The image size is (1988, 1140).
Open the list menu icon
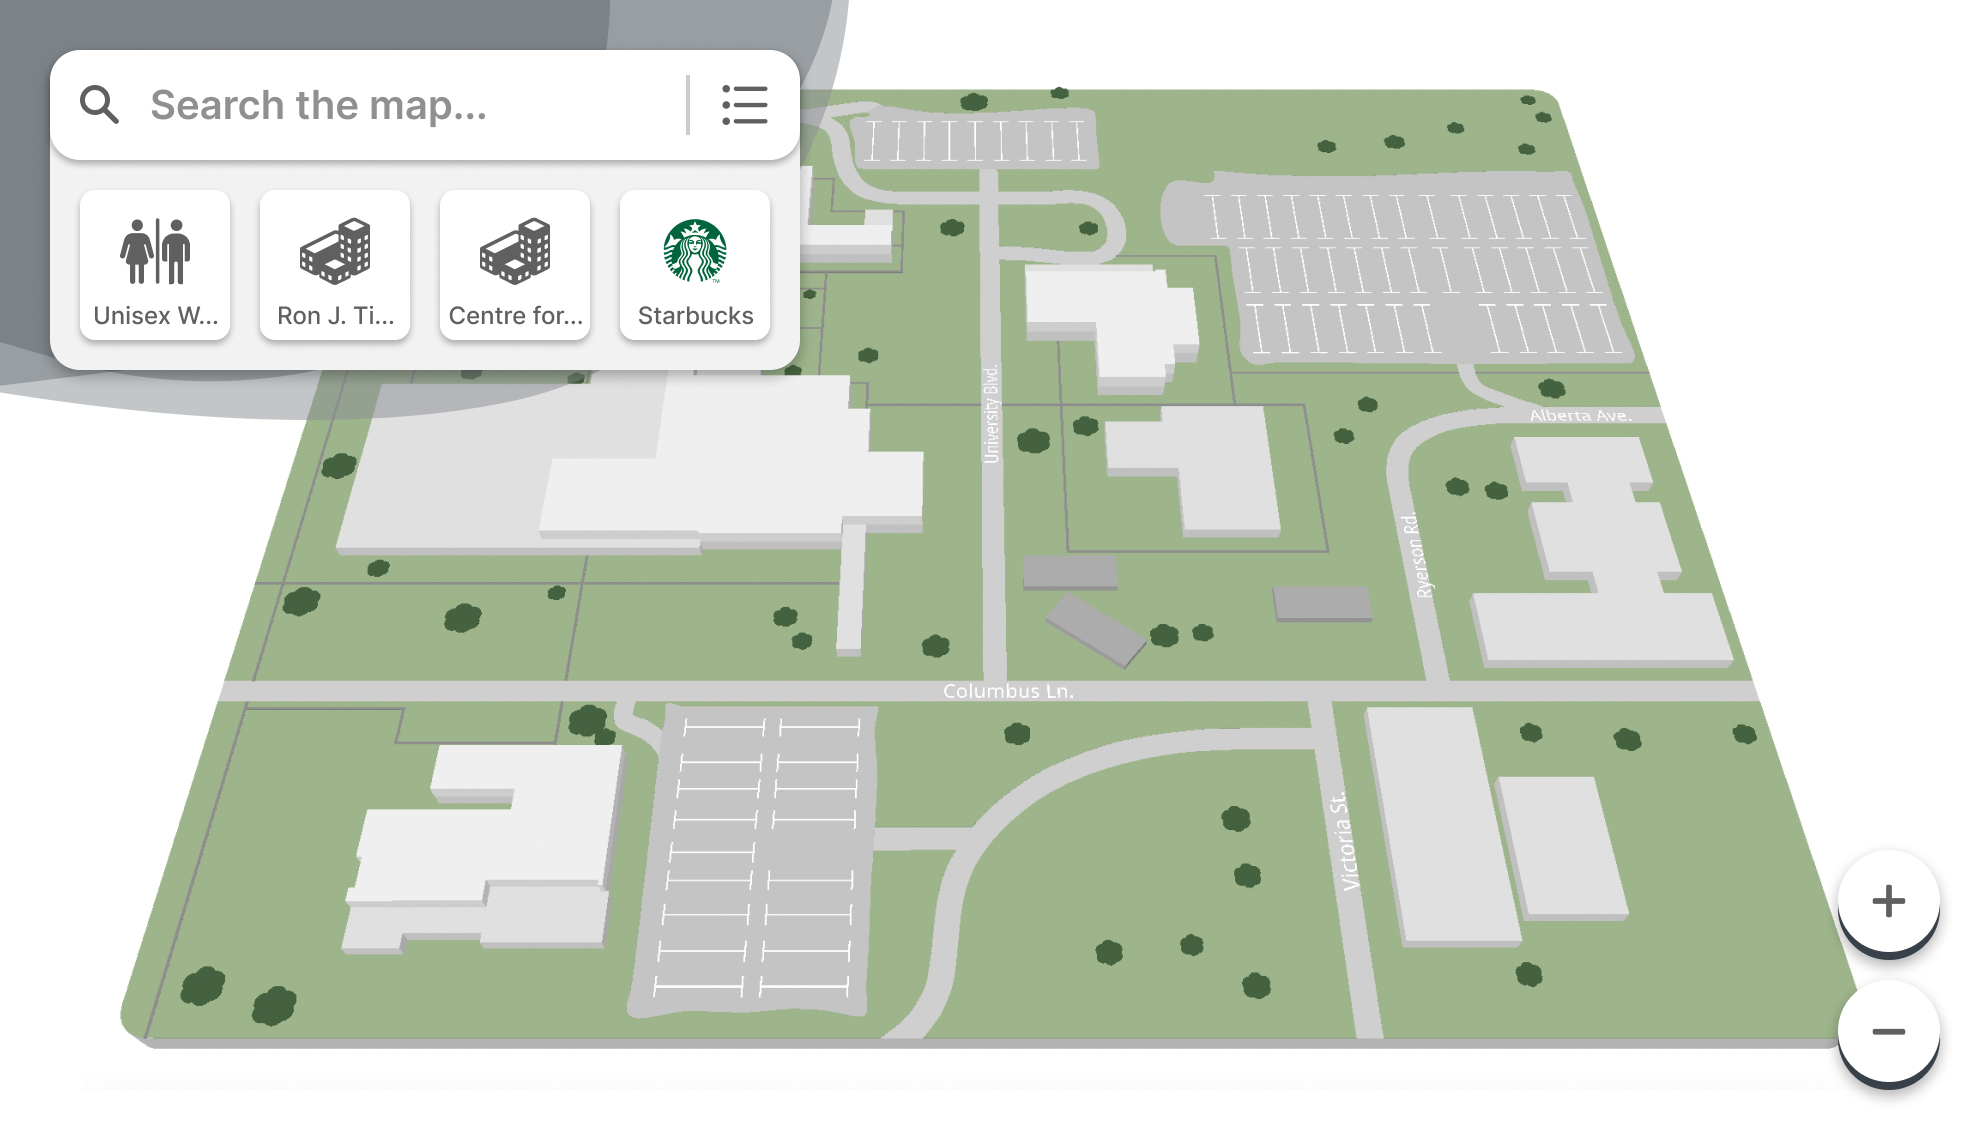tap(744, 105)
